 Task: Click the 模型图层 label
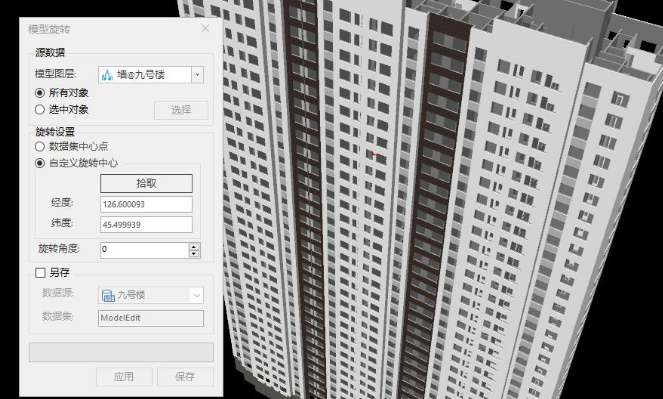point(55,74)
